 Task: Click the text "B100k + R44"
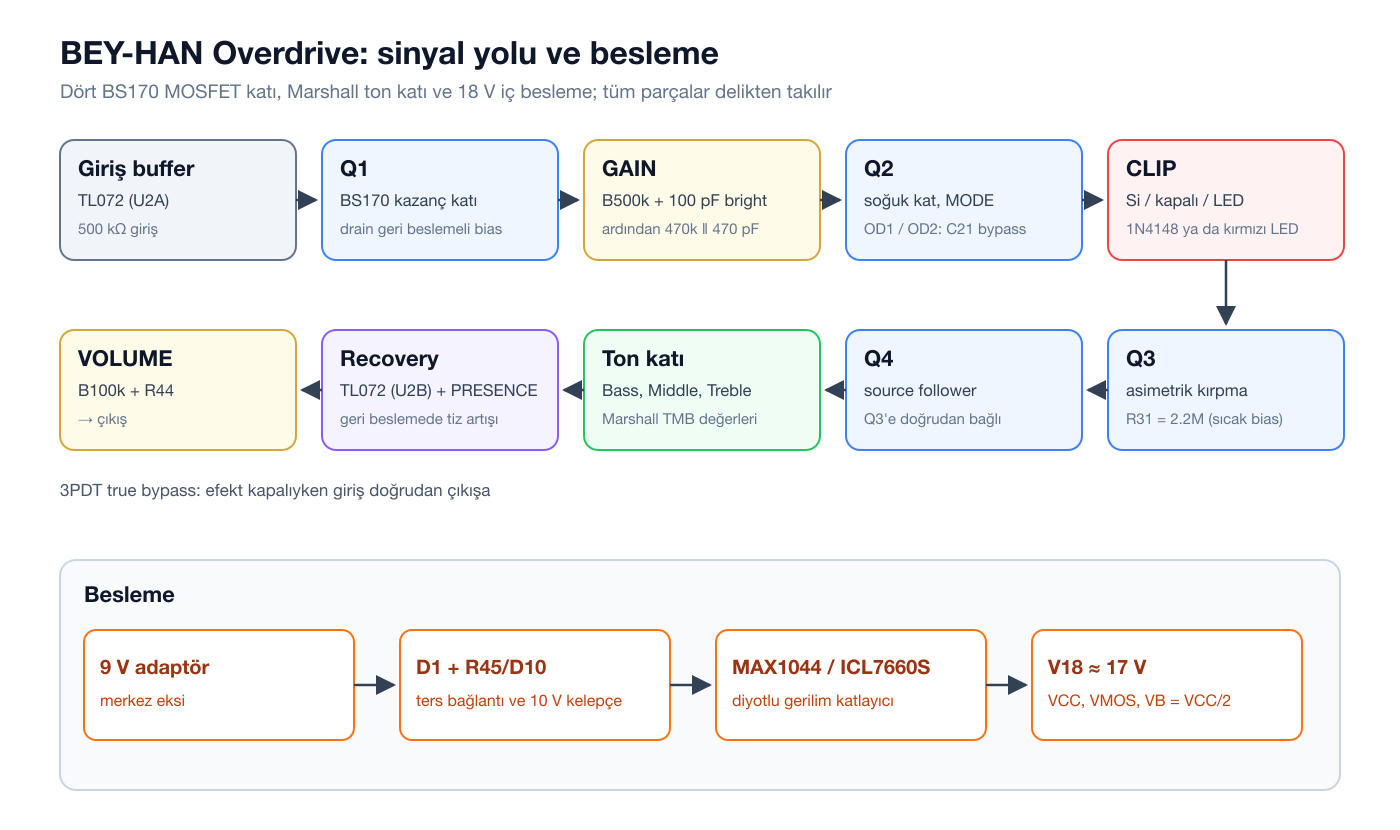click(126, 390)
